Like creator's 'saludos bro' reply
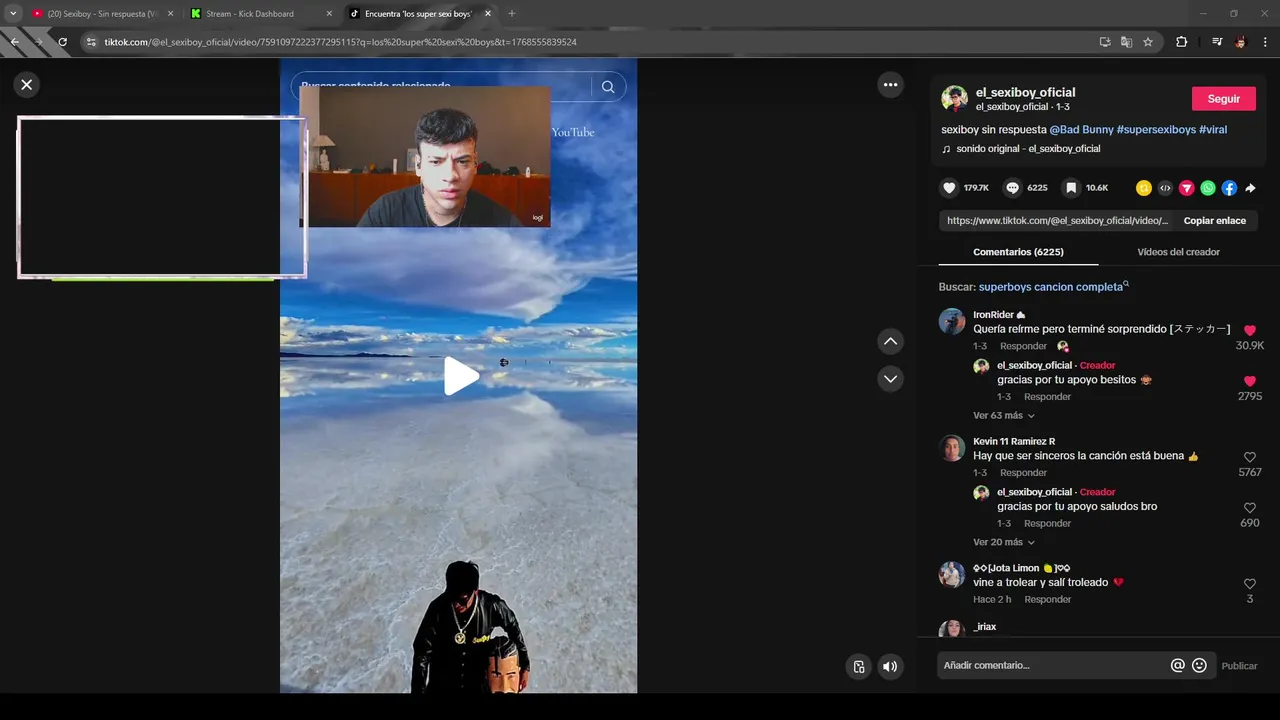This screenshot has height=720, width=1280. [x=1249, y=508]
